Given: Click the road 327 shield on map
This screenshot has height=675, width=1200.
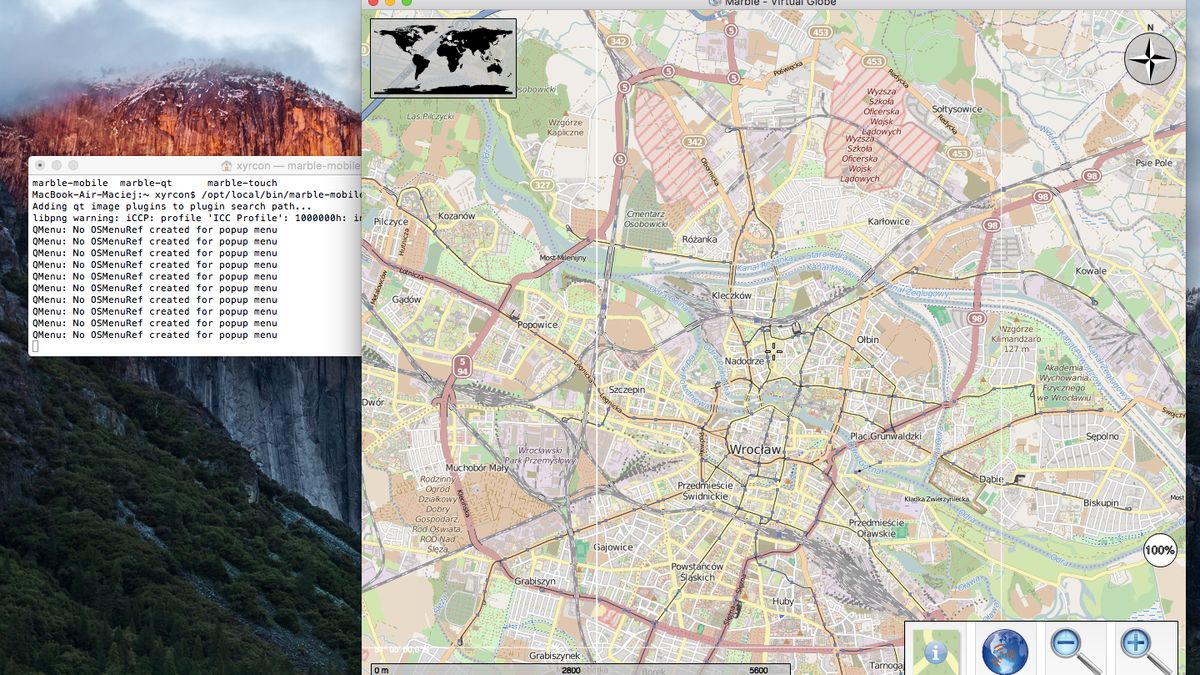Looking at the screenshot, I should 543,185.
